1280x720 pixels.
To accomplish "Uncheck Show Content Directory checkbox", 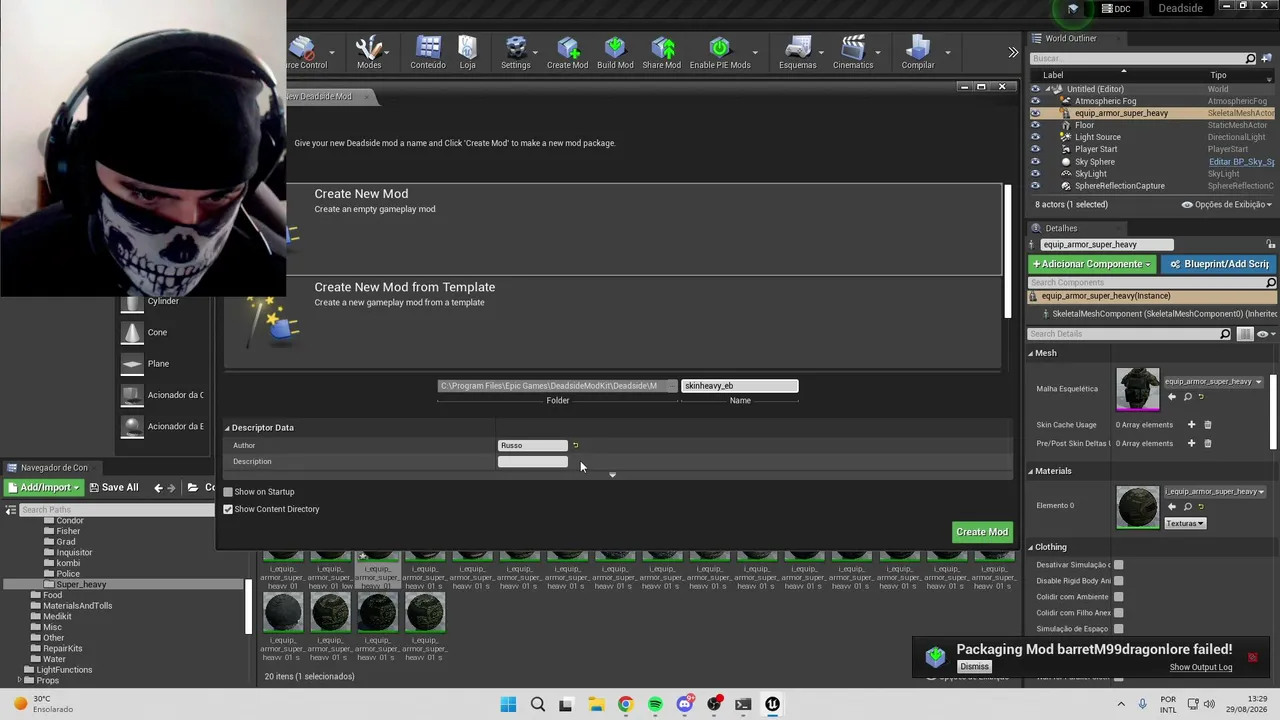I will (228, 509).
